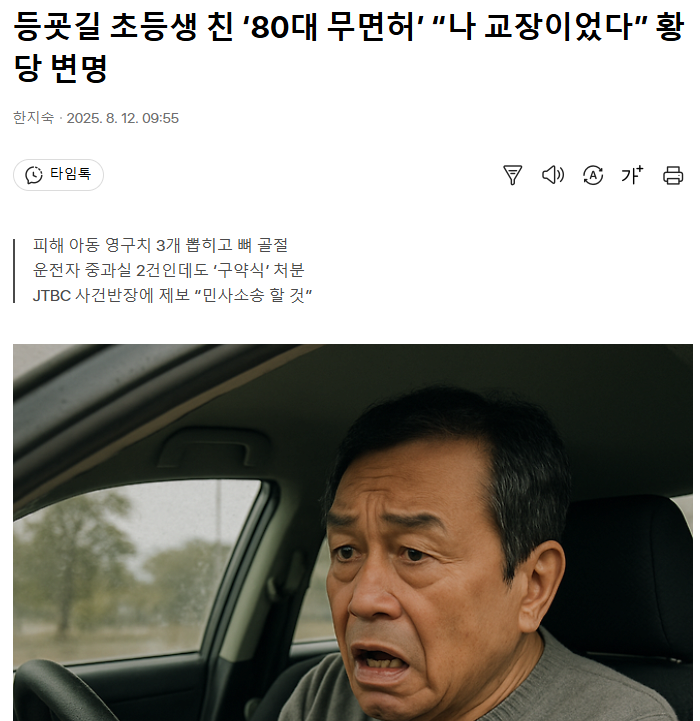This screenshot has height=721, width=700.
Task: Click the publish date 2025. 8. 12. 09:55
Action: click(122, 118)
